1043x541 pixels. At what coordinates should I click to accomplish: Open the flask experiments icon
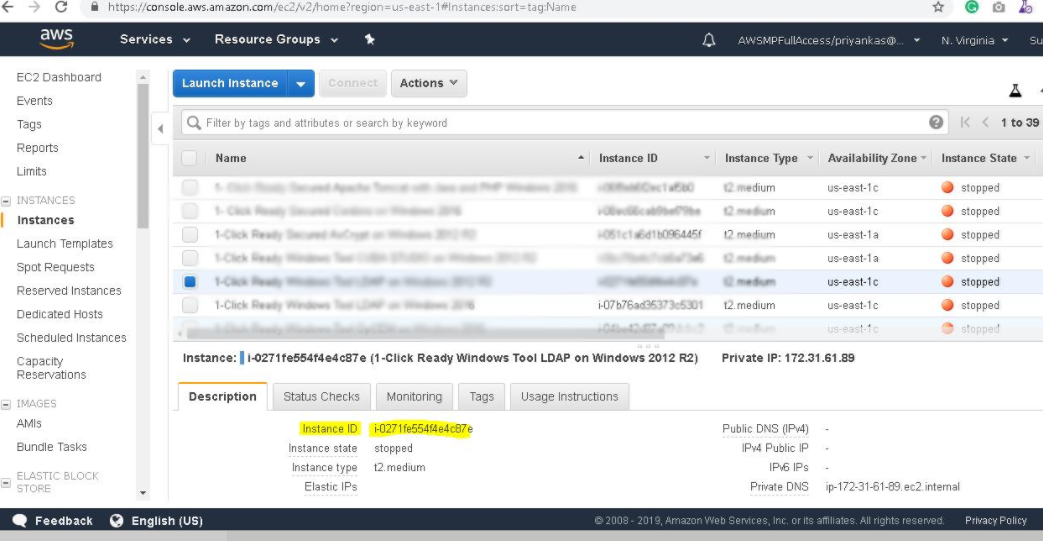click(1015, 90)
